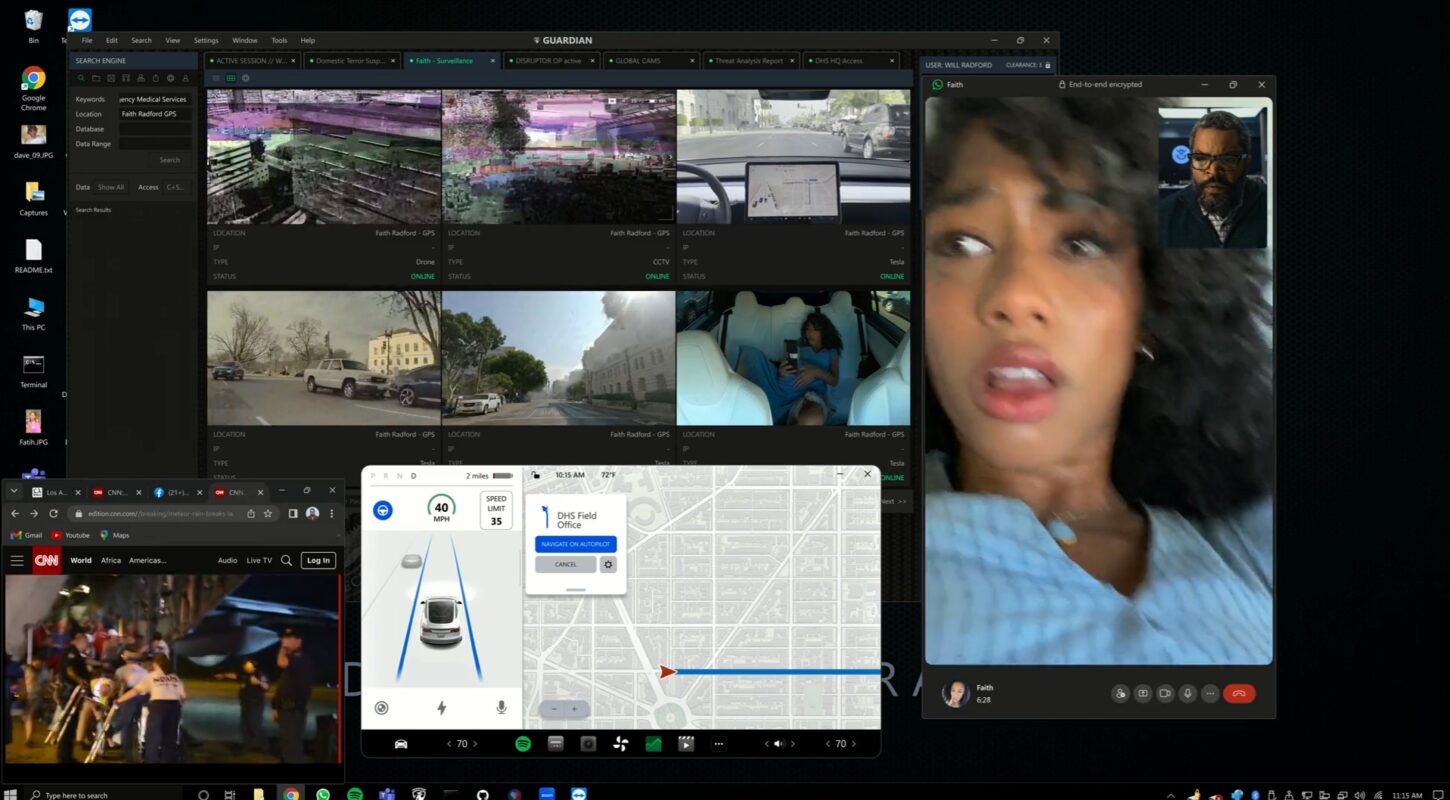Open the folder icon in Search Engine toolbar

(96, 78)
